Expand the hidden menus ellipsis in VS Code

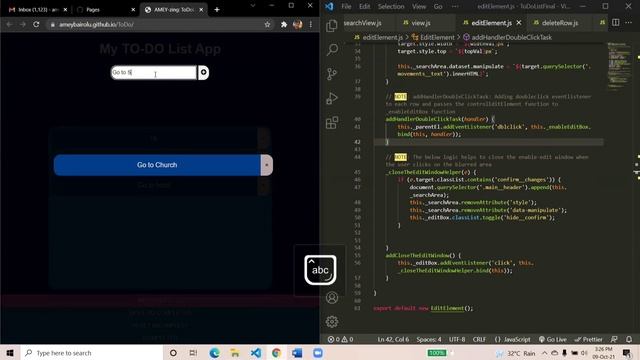pyautogui.click(x=455, y=6)
